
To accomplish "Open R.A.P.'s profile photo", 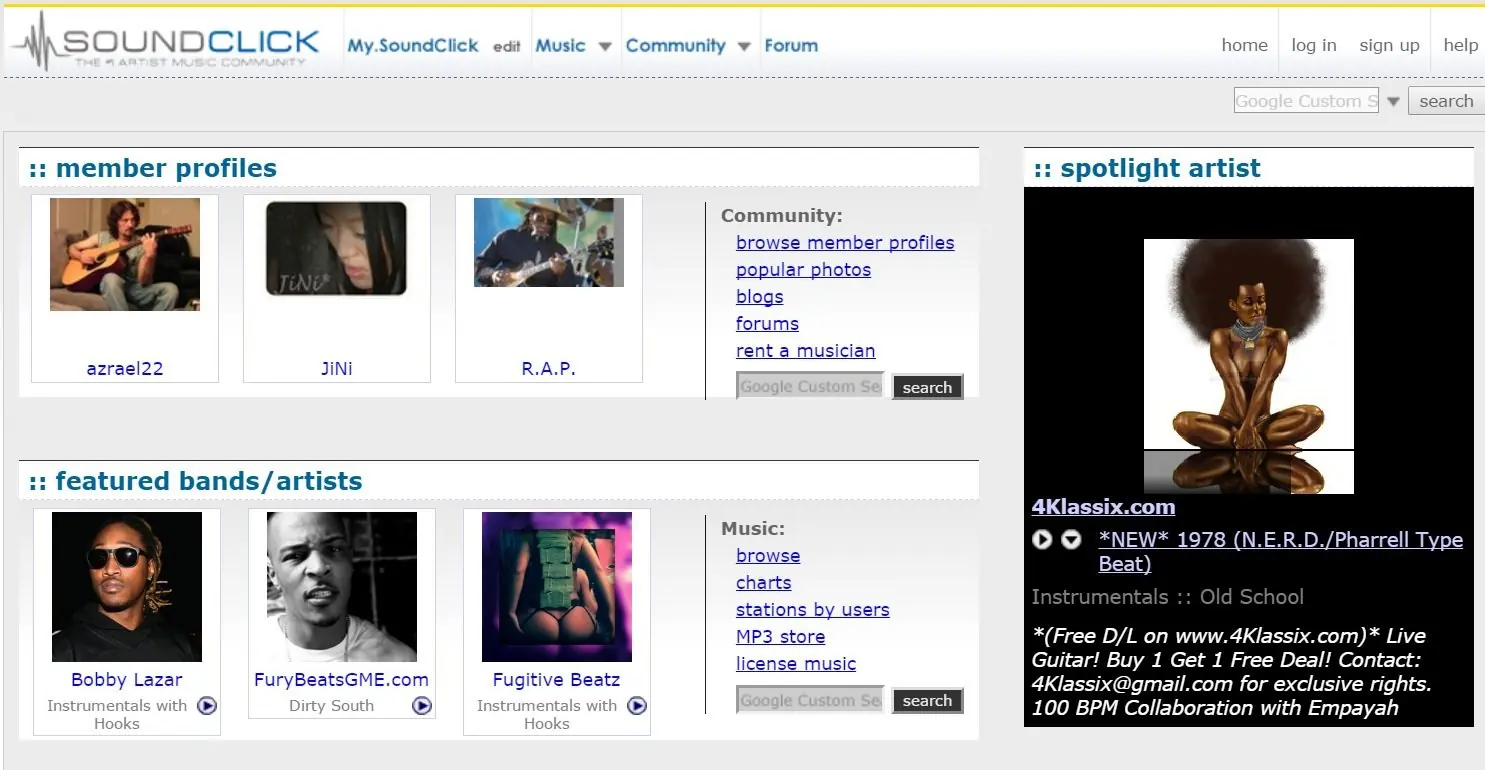I will pos(549,242).
